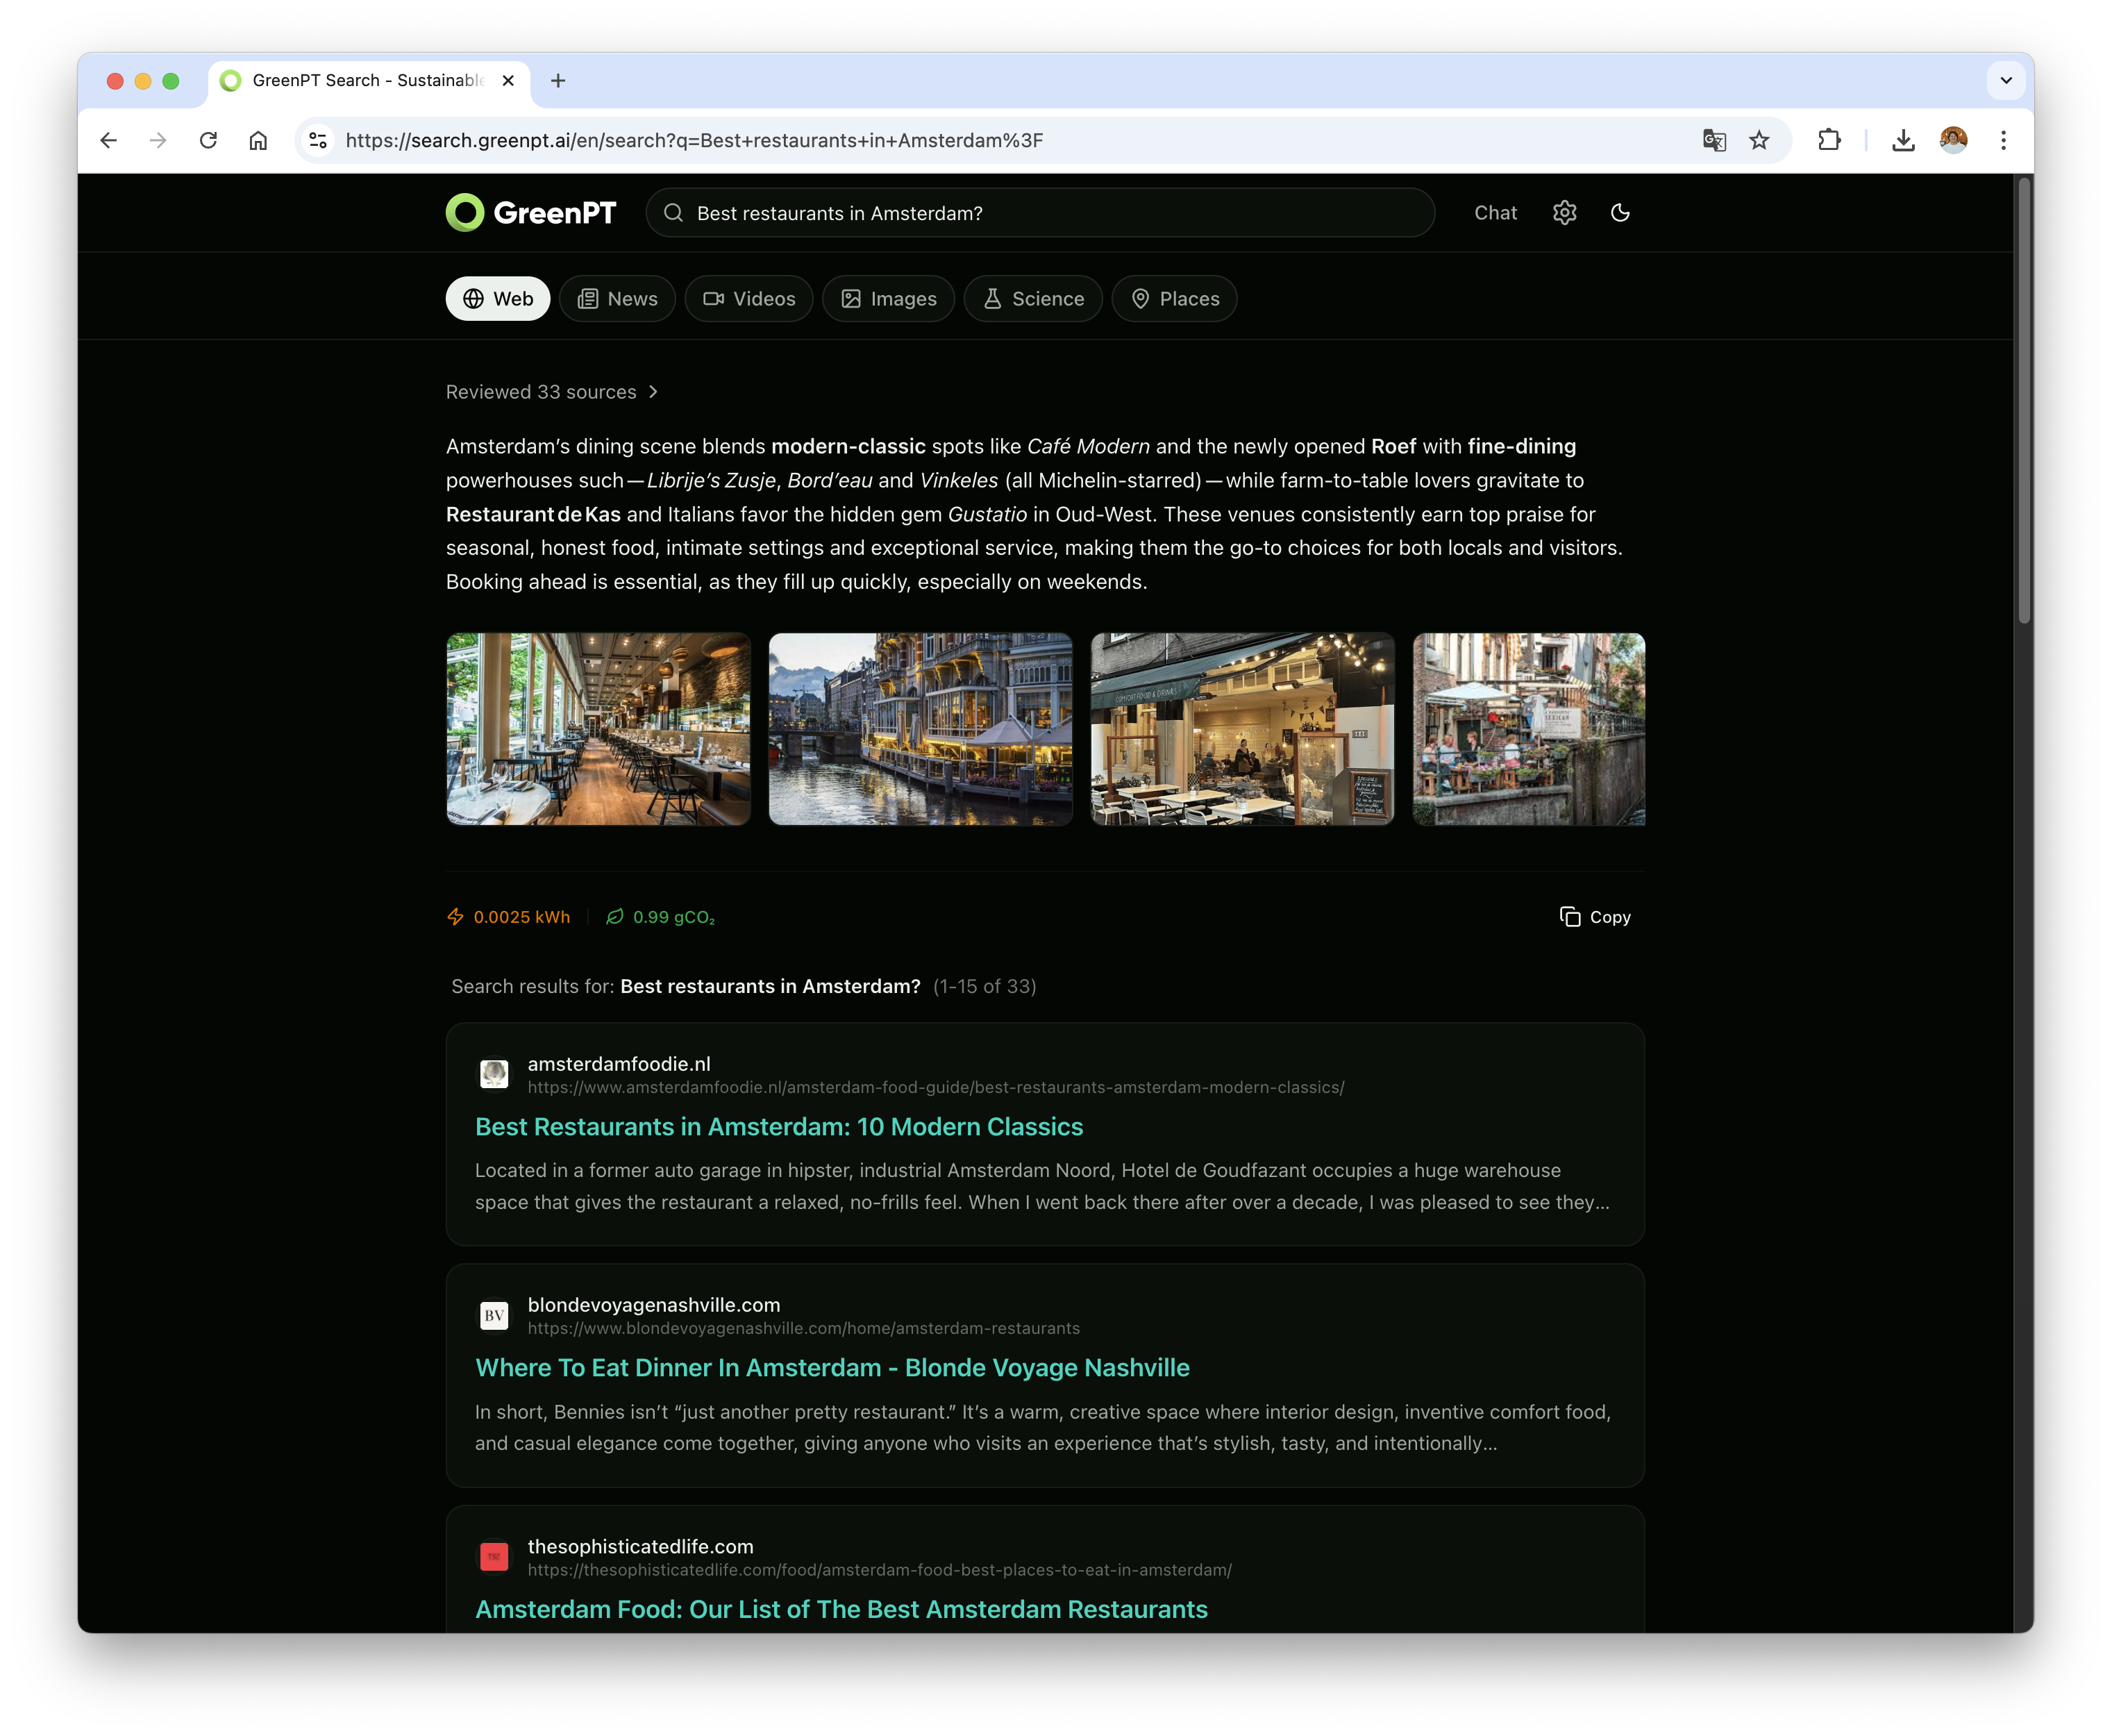This screenshot has width=2112, height=1736.
Task: Reload the current page
Action: pyautogui.click(x=209, y=140)
